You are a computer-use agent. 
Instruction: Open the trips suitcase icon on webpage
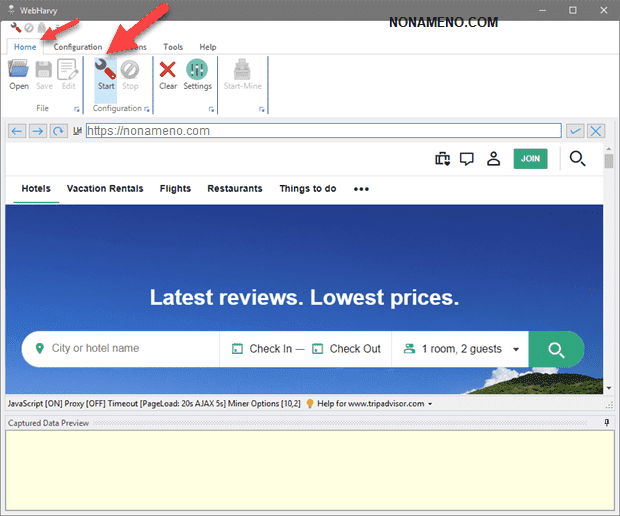pos(442,159)
